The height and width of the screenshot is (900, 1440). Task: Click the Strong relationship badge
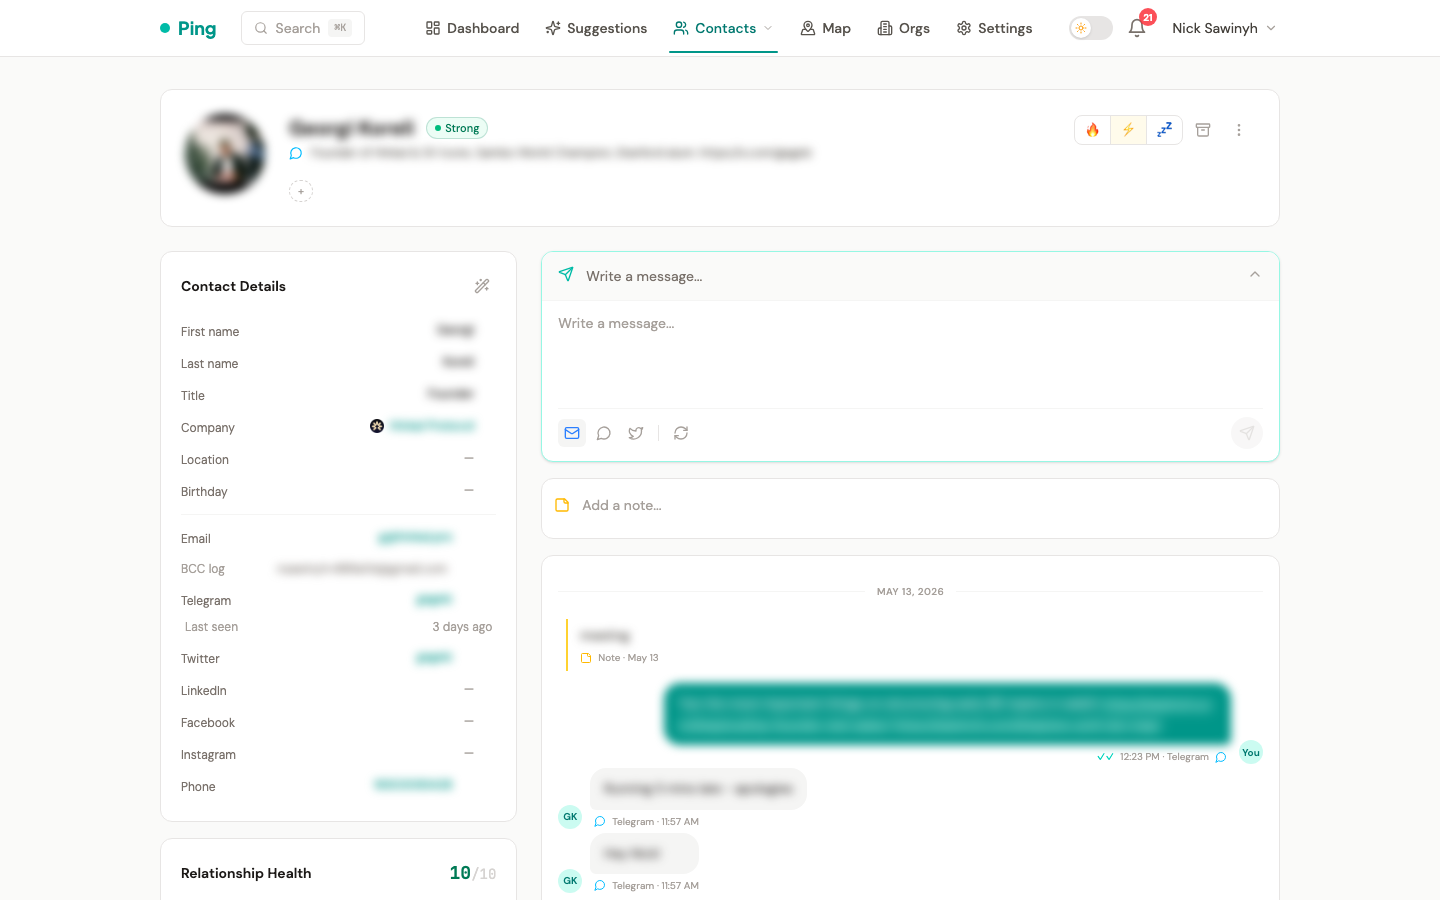pos(457,128)
